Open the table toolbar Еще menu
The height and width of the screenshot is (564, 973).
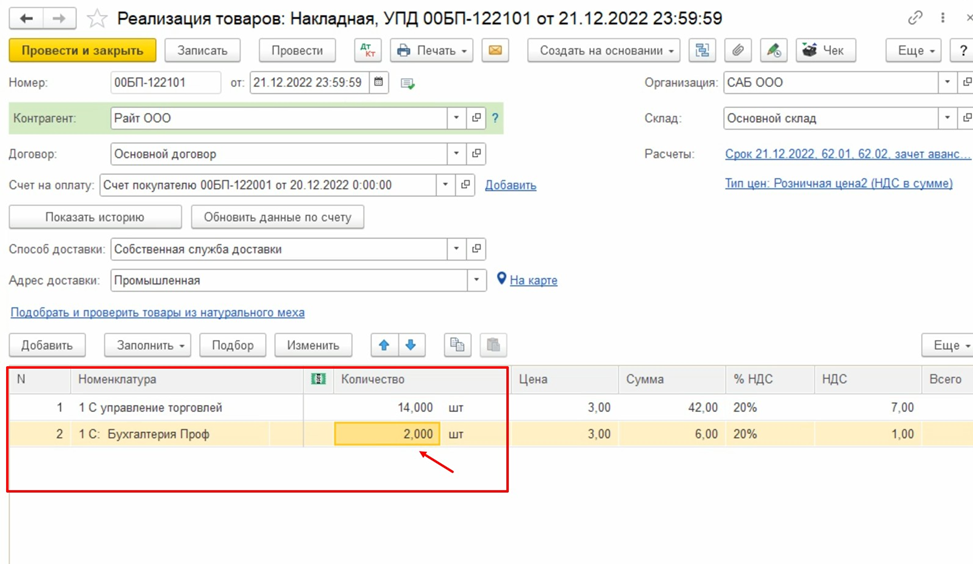[948, 345]
